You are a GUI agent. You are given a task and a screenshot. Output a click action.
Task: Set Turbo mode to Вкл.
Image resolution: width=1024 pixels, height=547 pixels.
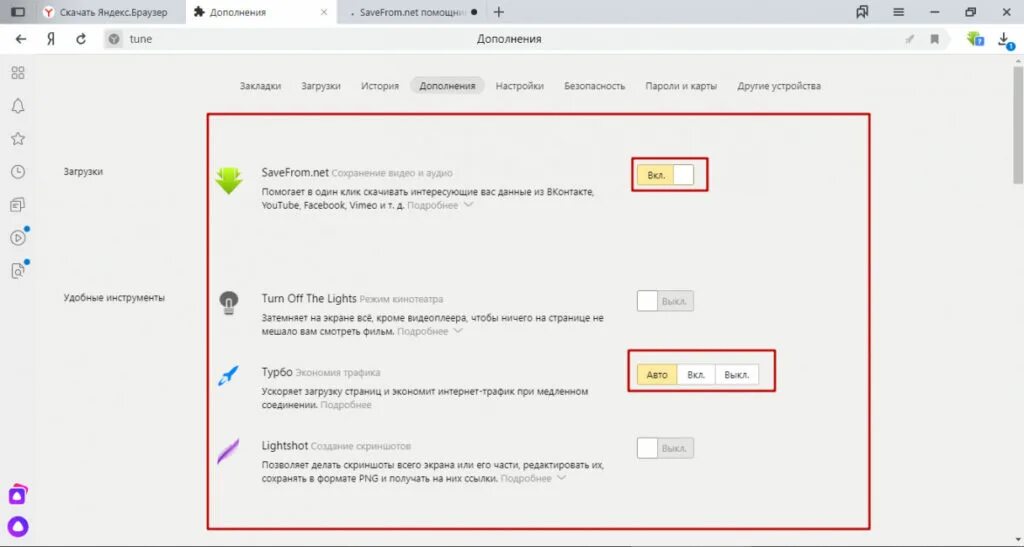[x=696, y=375]
